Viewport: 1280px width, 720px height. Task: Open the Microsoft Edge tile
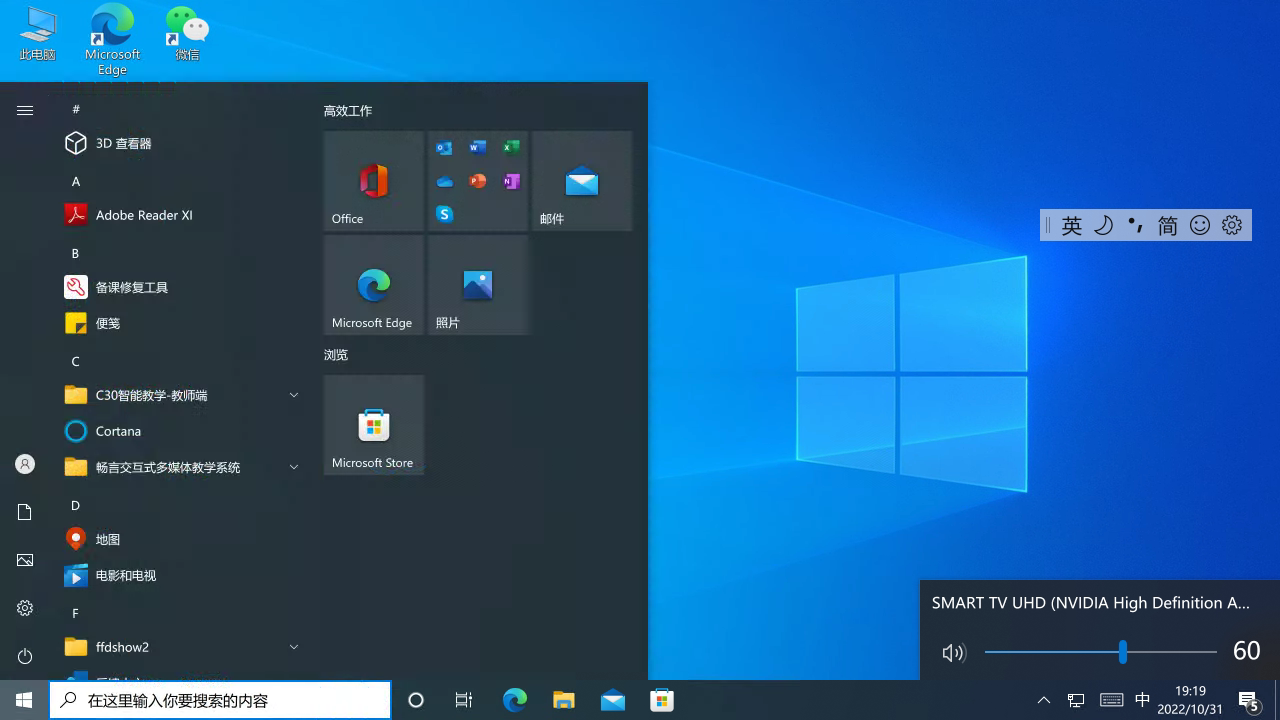coord(374,285)
